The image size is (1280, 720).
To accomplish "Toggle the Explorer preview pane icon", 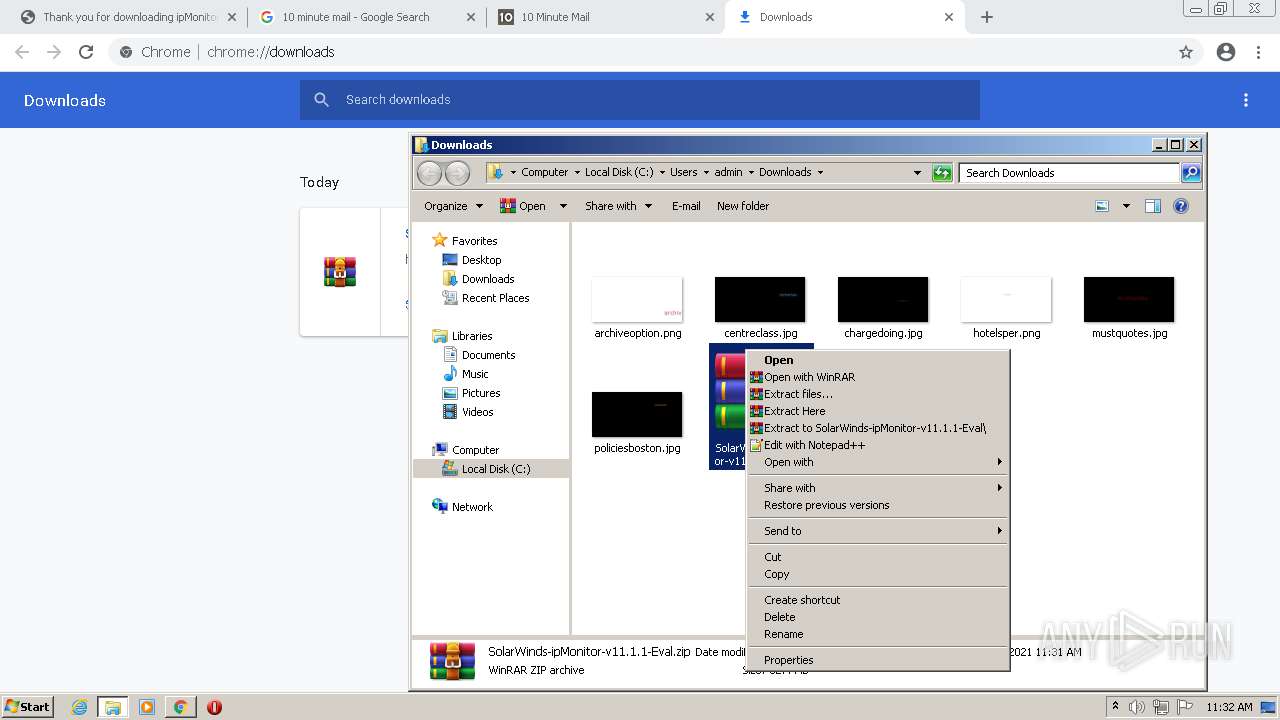I will click(x=1153, y=206).
